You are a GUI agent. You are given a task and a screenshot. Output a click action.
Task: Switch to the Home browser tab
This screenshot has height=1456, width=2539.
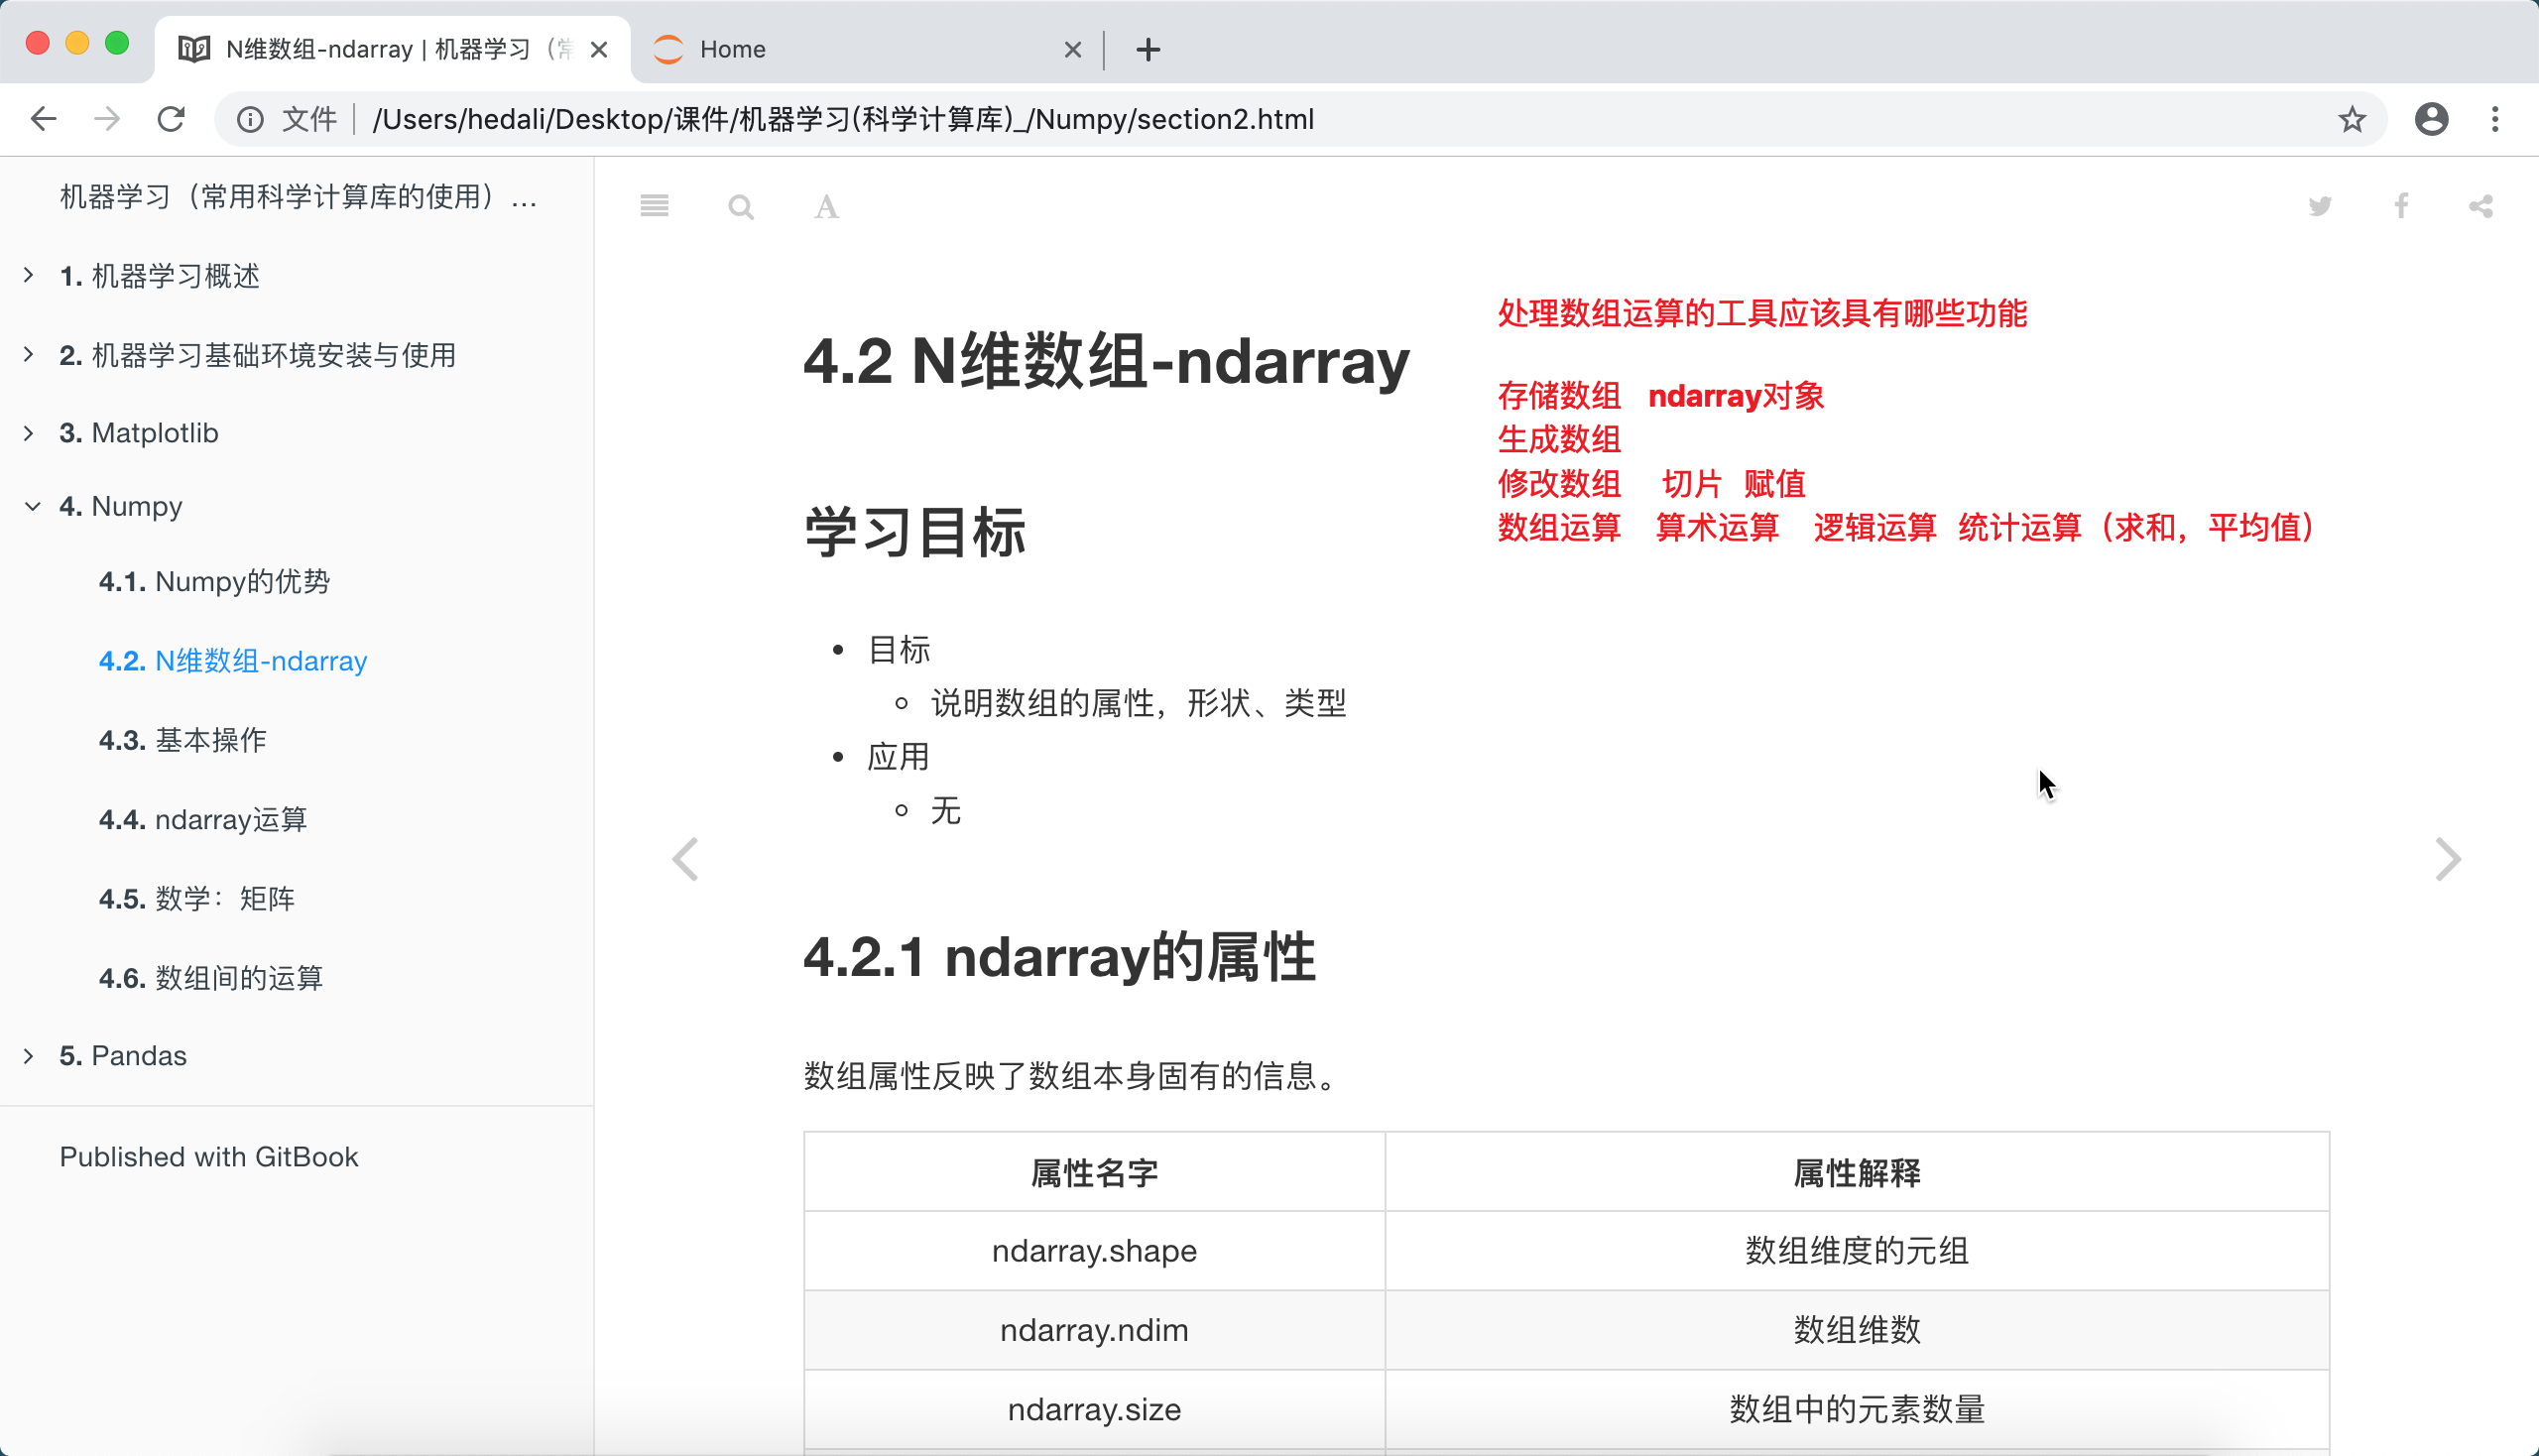pyautogui.click(x=860, y=49)
